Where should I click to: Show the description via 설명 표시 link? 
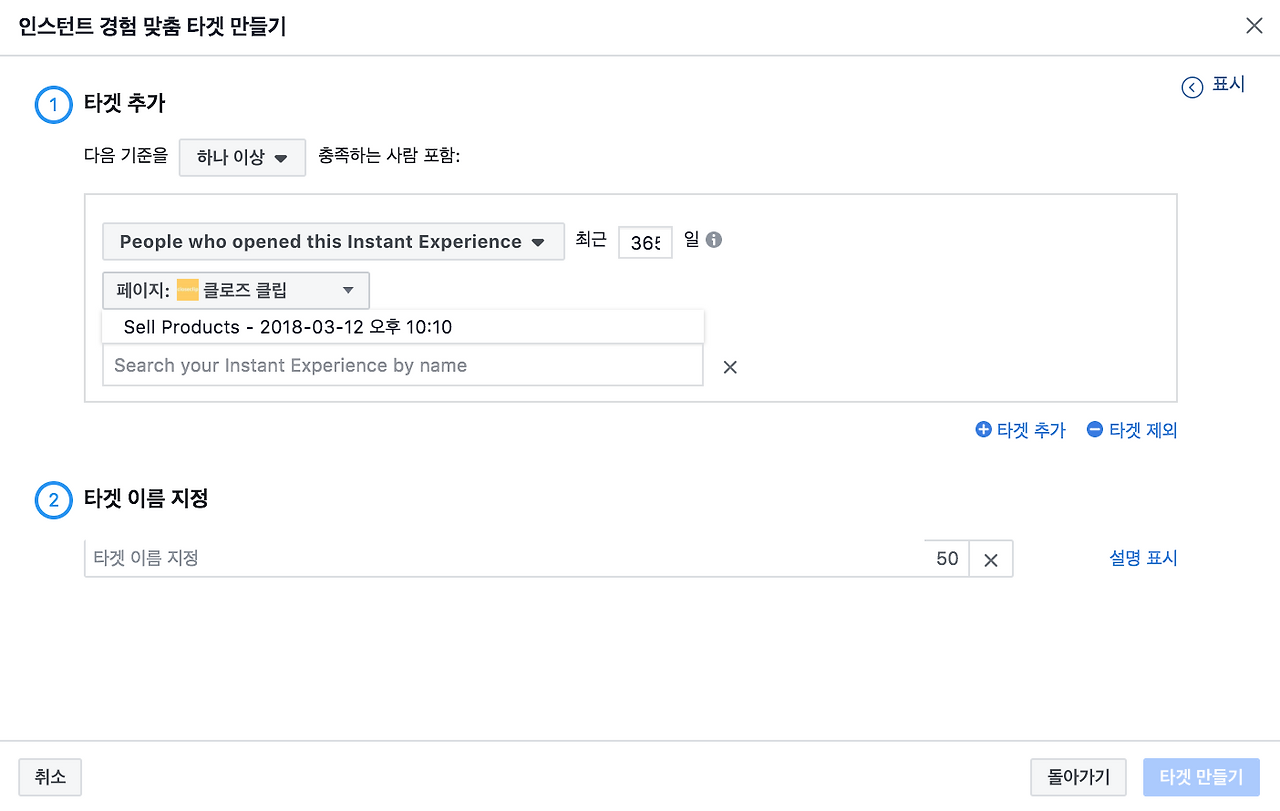(1143, 558)
